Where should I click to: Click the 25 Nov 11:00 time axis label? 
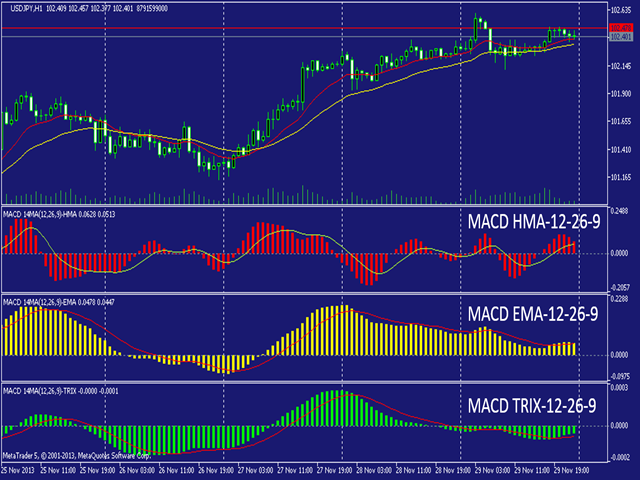(58, 470)
